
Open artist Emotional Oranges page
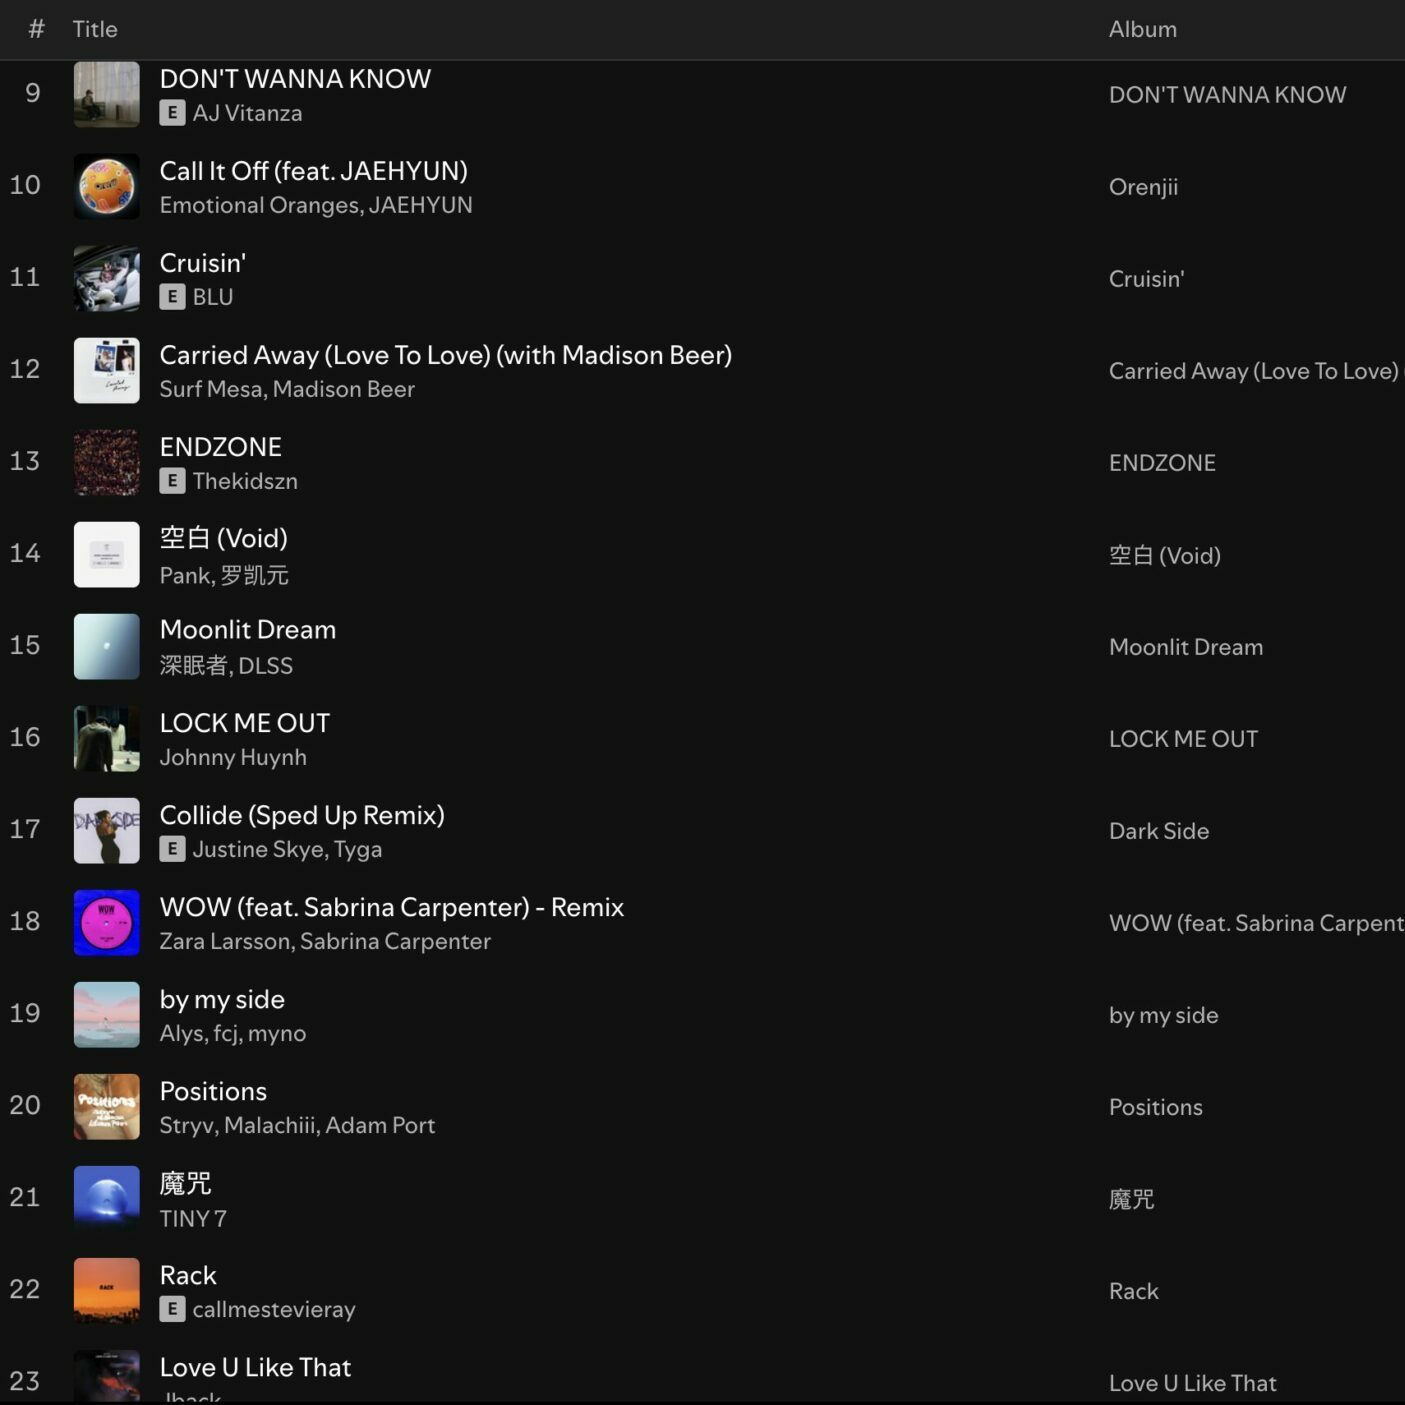pyautogui.click(x=259, y=205)
